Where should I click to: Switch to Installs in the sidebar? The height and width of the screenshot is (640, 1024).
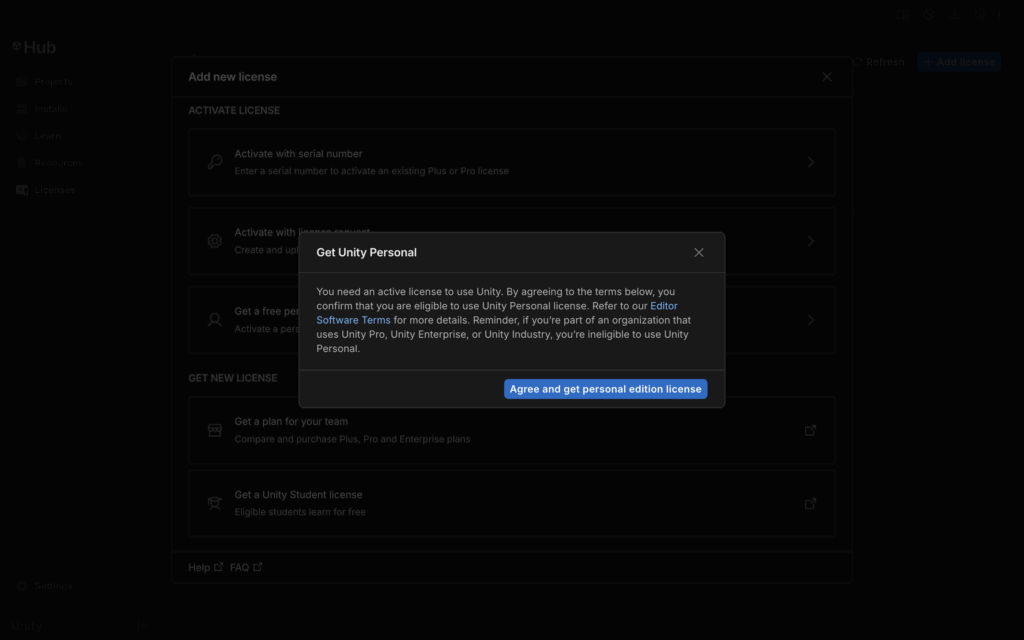tap(50, 109)
